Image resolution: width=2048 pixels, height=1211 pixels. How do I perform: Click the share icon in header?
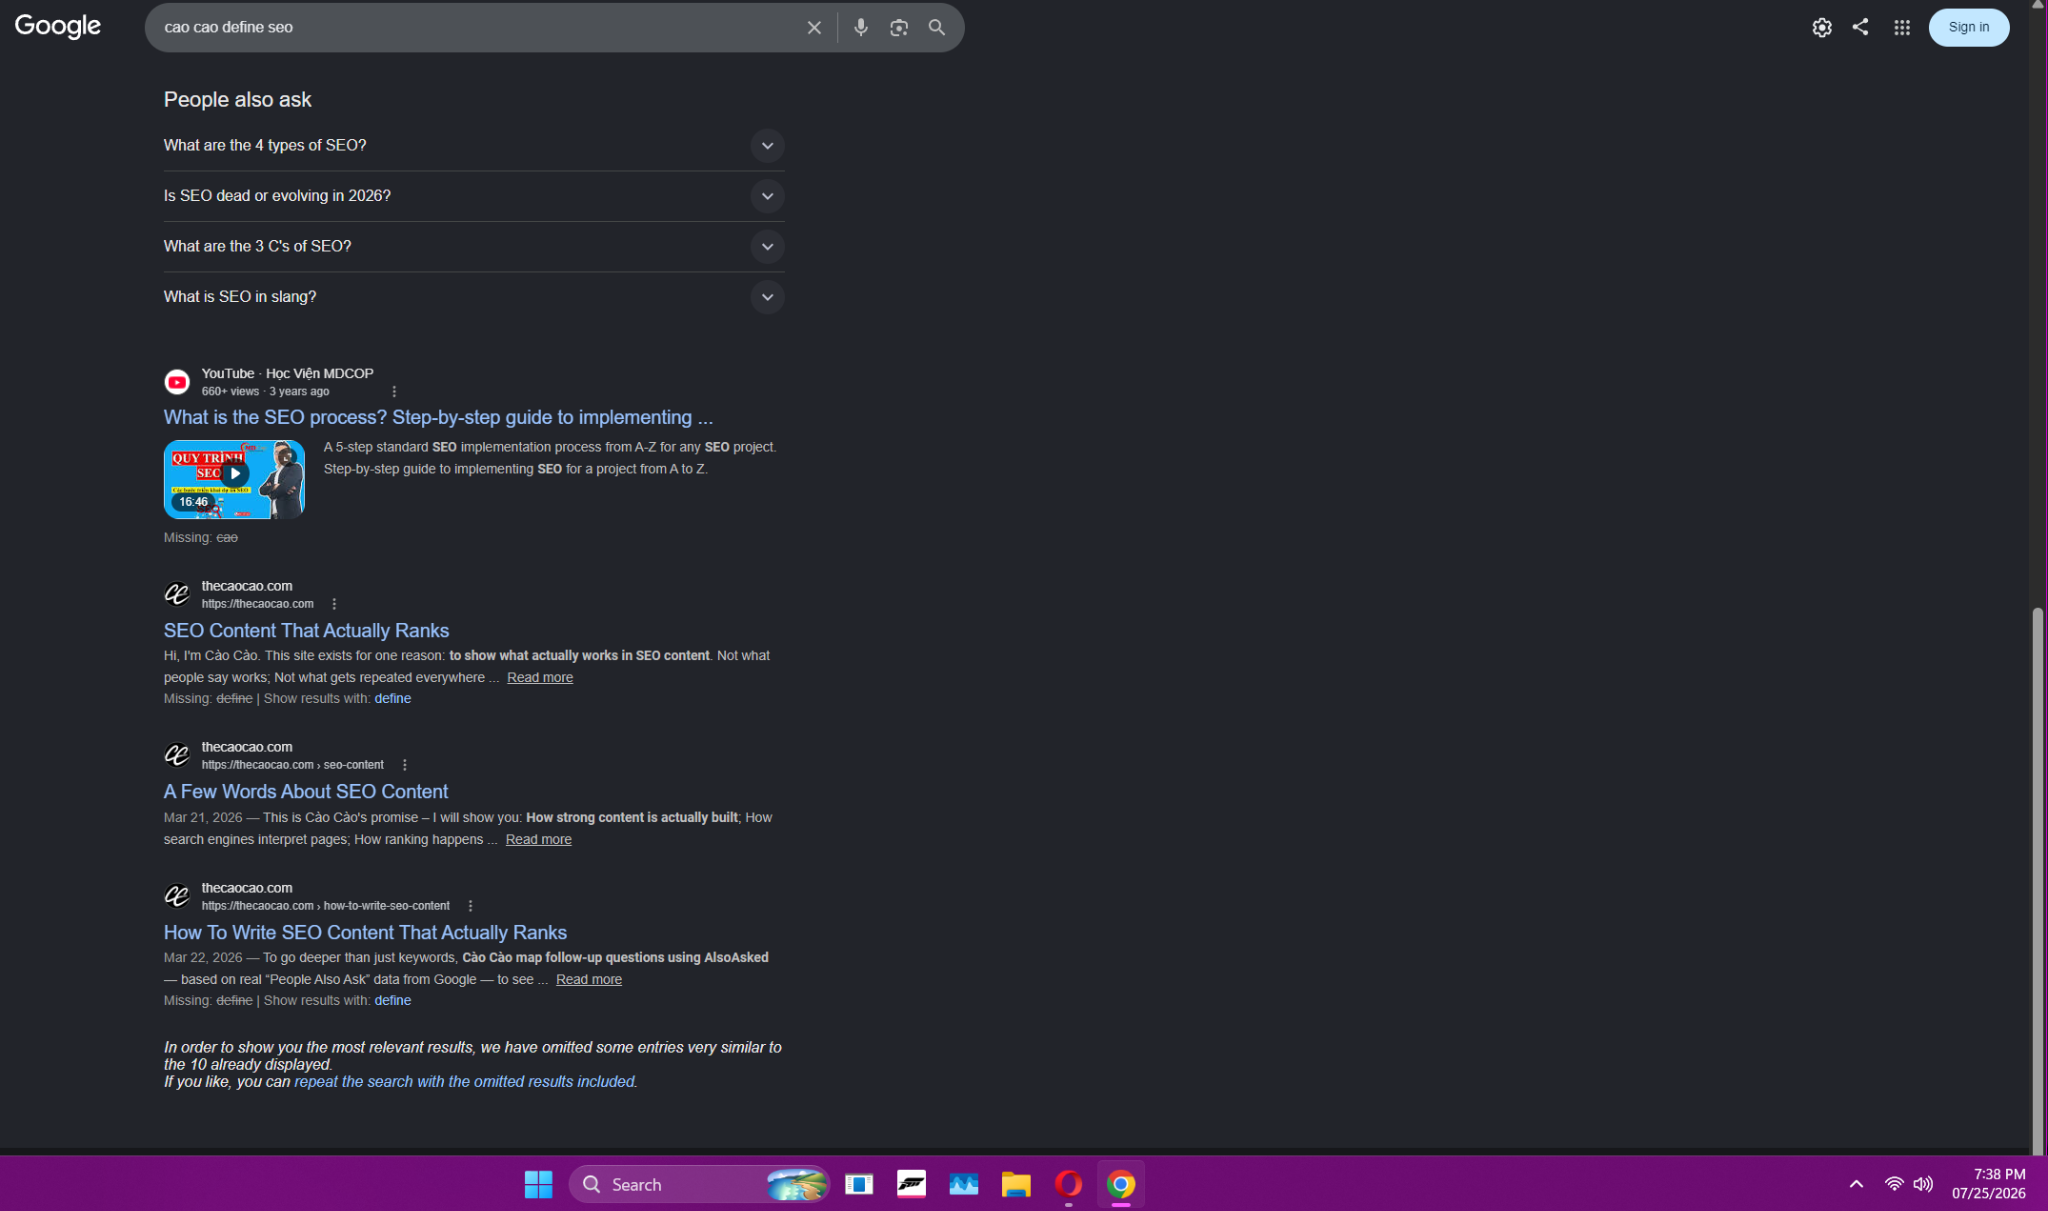pos(1860,27)
